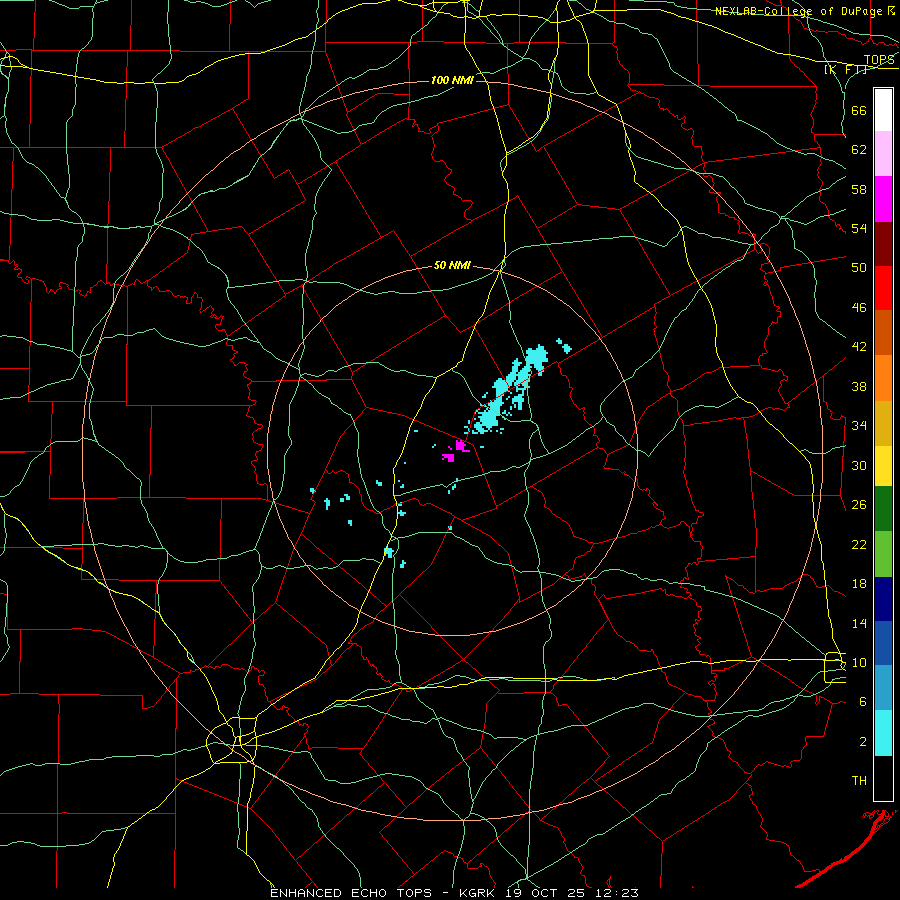Click the TH threshold label
This screenshot has width=900, height=900.
point(859,781)
